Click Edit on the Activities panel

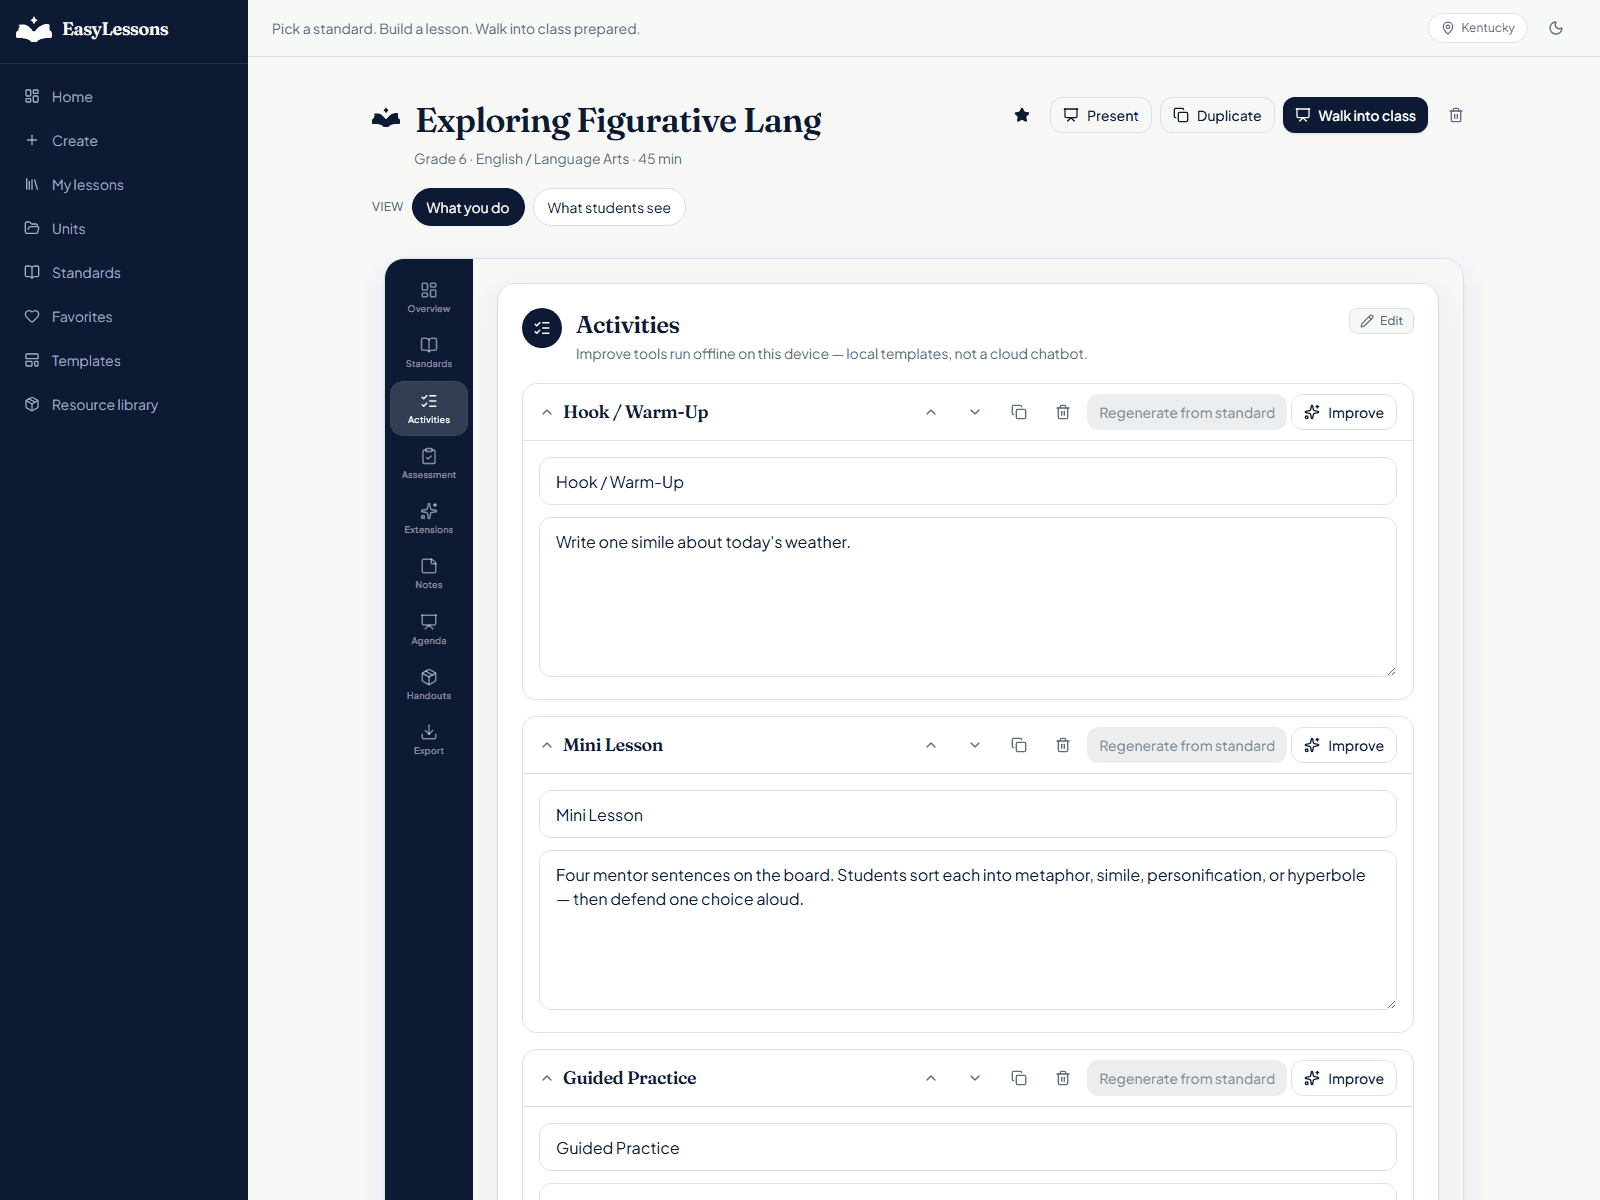point(1381,321)
